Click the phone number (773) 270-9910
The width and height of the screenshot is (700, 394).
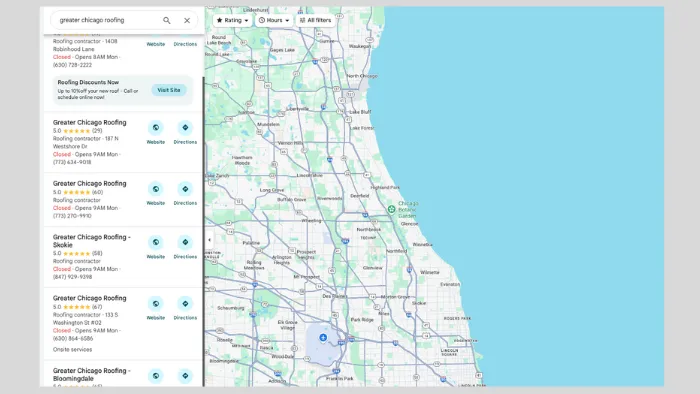72,216
